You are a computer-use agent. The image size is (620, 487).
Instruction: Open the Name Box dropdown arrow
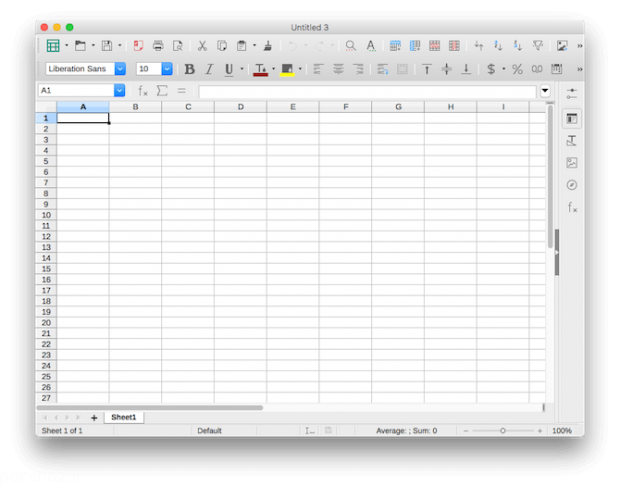119,91
